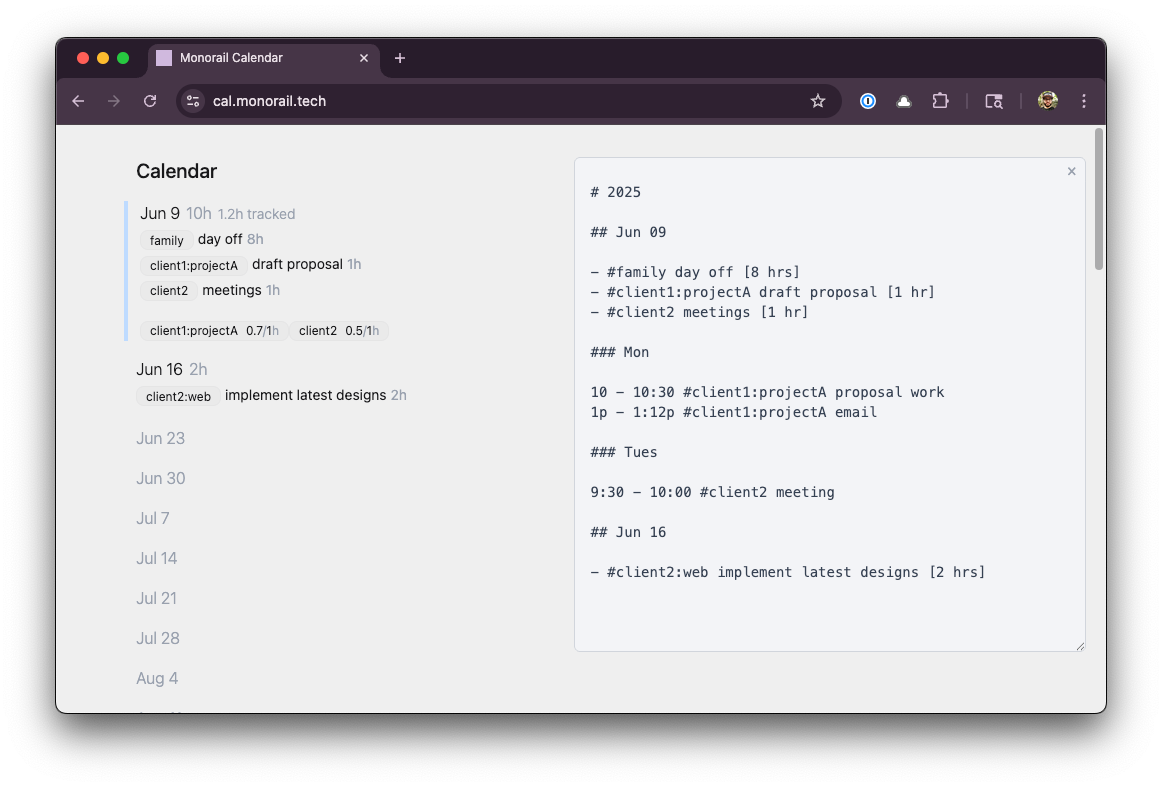Select the Jul 21 week
Image resolution: width=1162 pixels, height=787 pixels.
point(156,598)
